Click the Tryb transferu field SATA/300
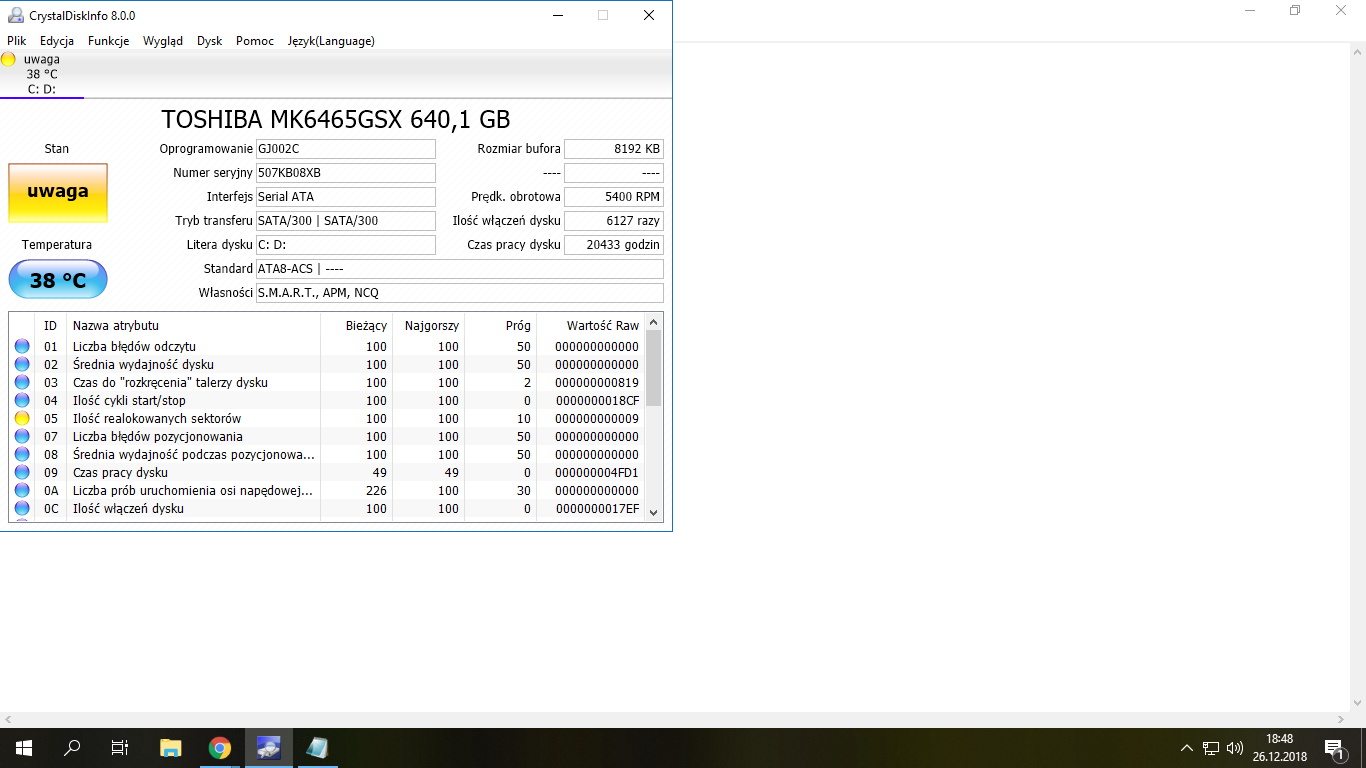The height and width of the screenshot is (768, 1366). click(x=346, y=221)
